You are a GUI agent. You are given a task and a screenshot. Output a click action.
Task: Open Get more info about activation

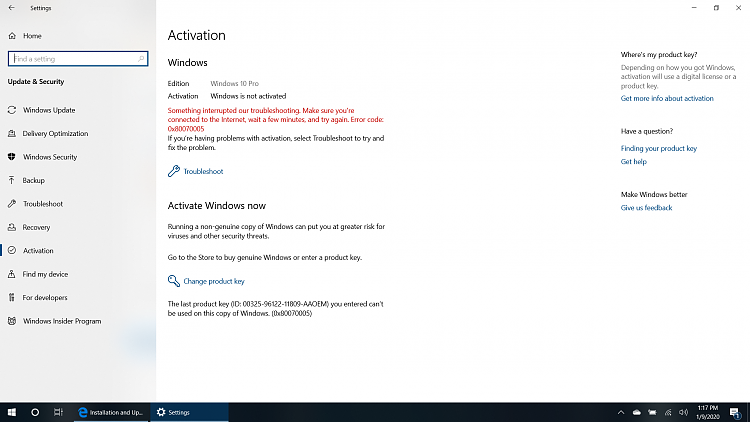pos(667,99)
